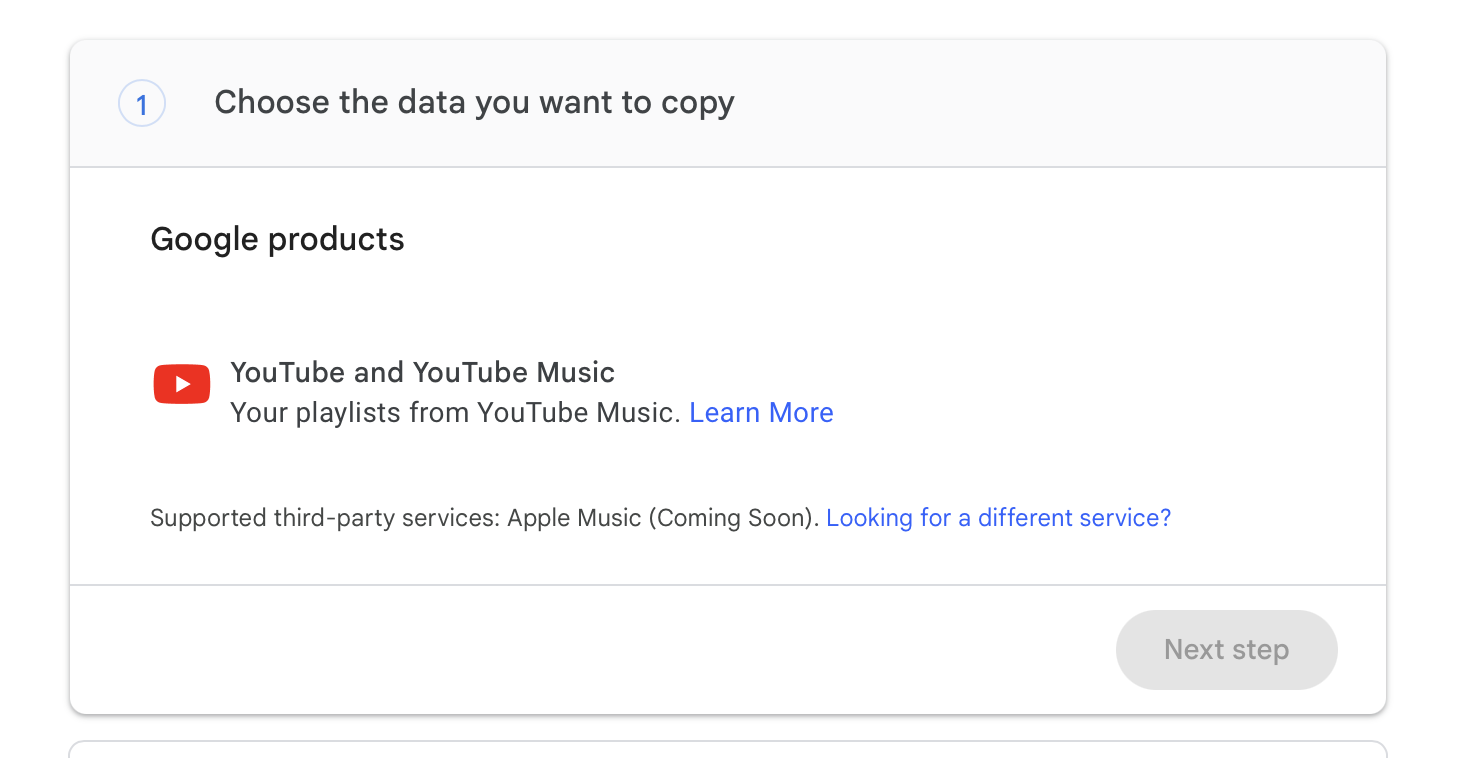
Task: Click the Google products section heading
Action: (277, 240)
